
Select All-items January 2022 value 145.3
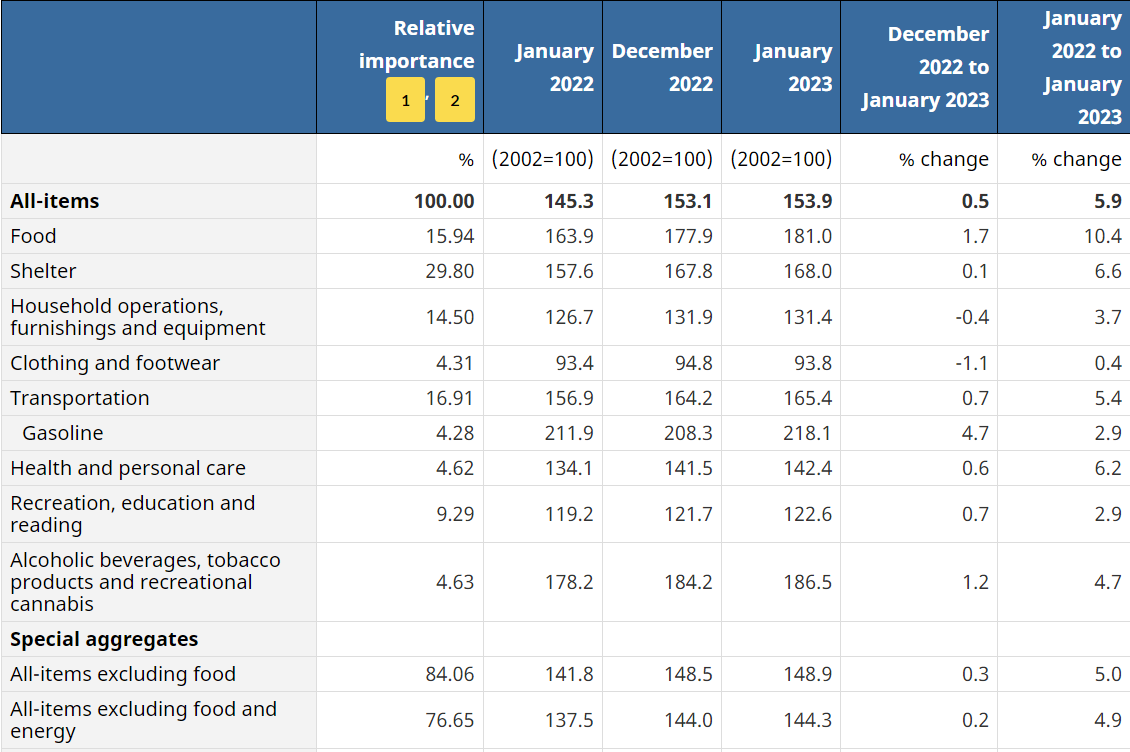pos(569,201)
